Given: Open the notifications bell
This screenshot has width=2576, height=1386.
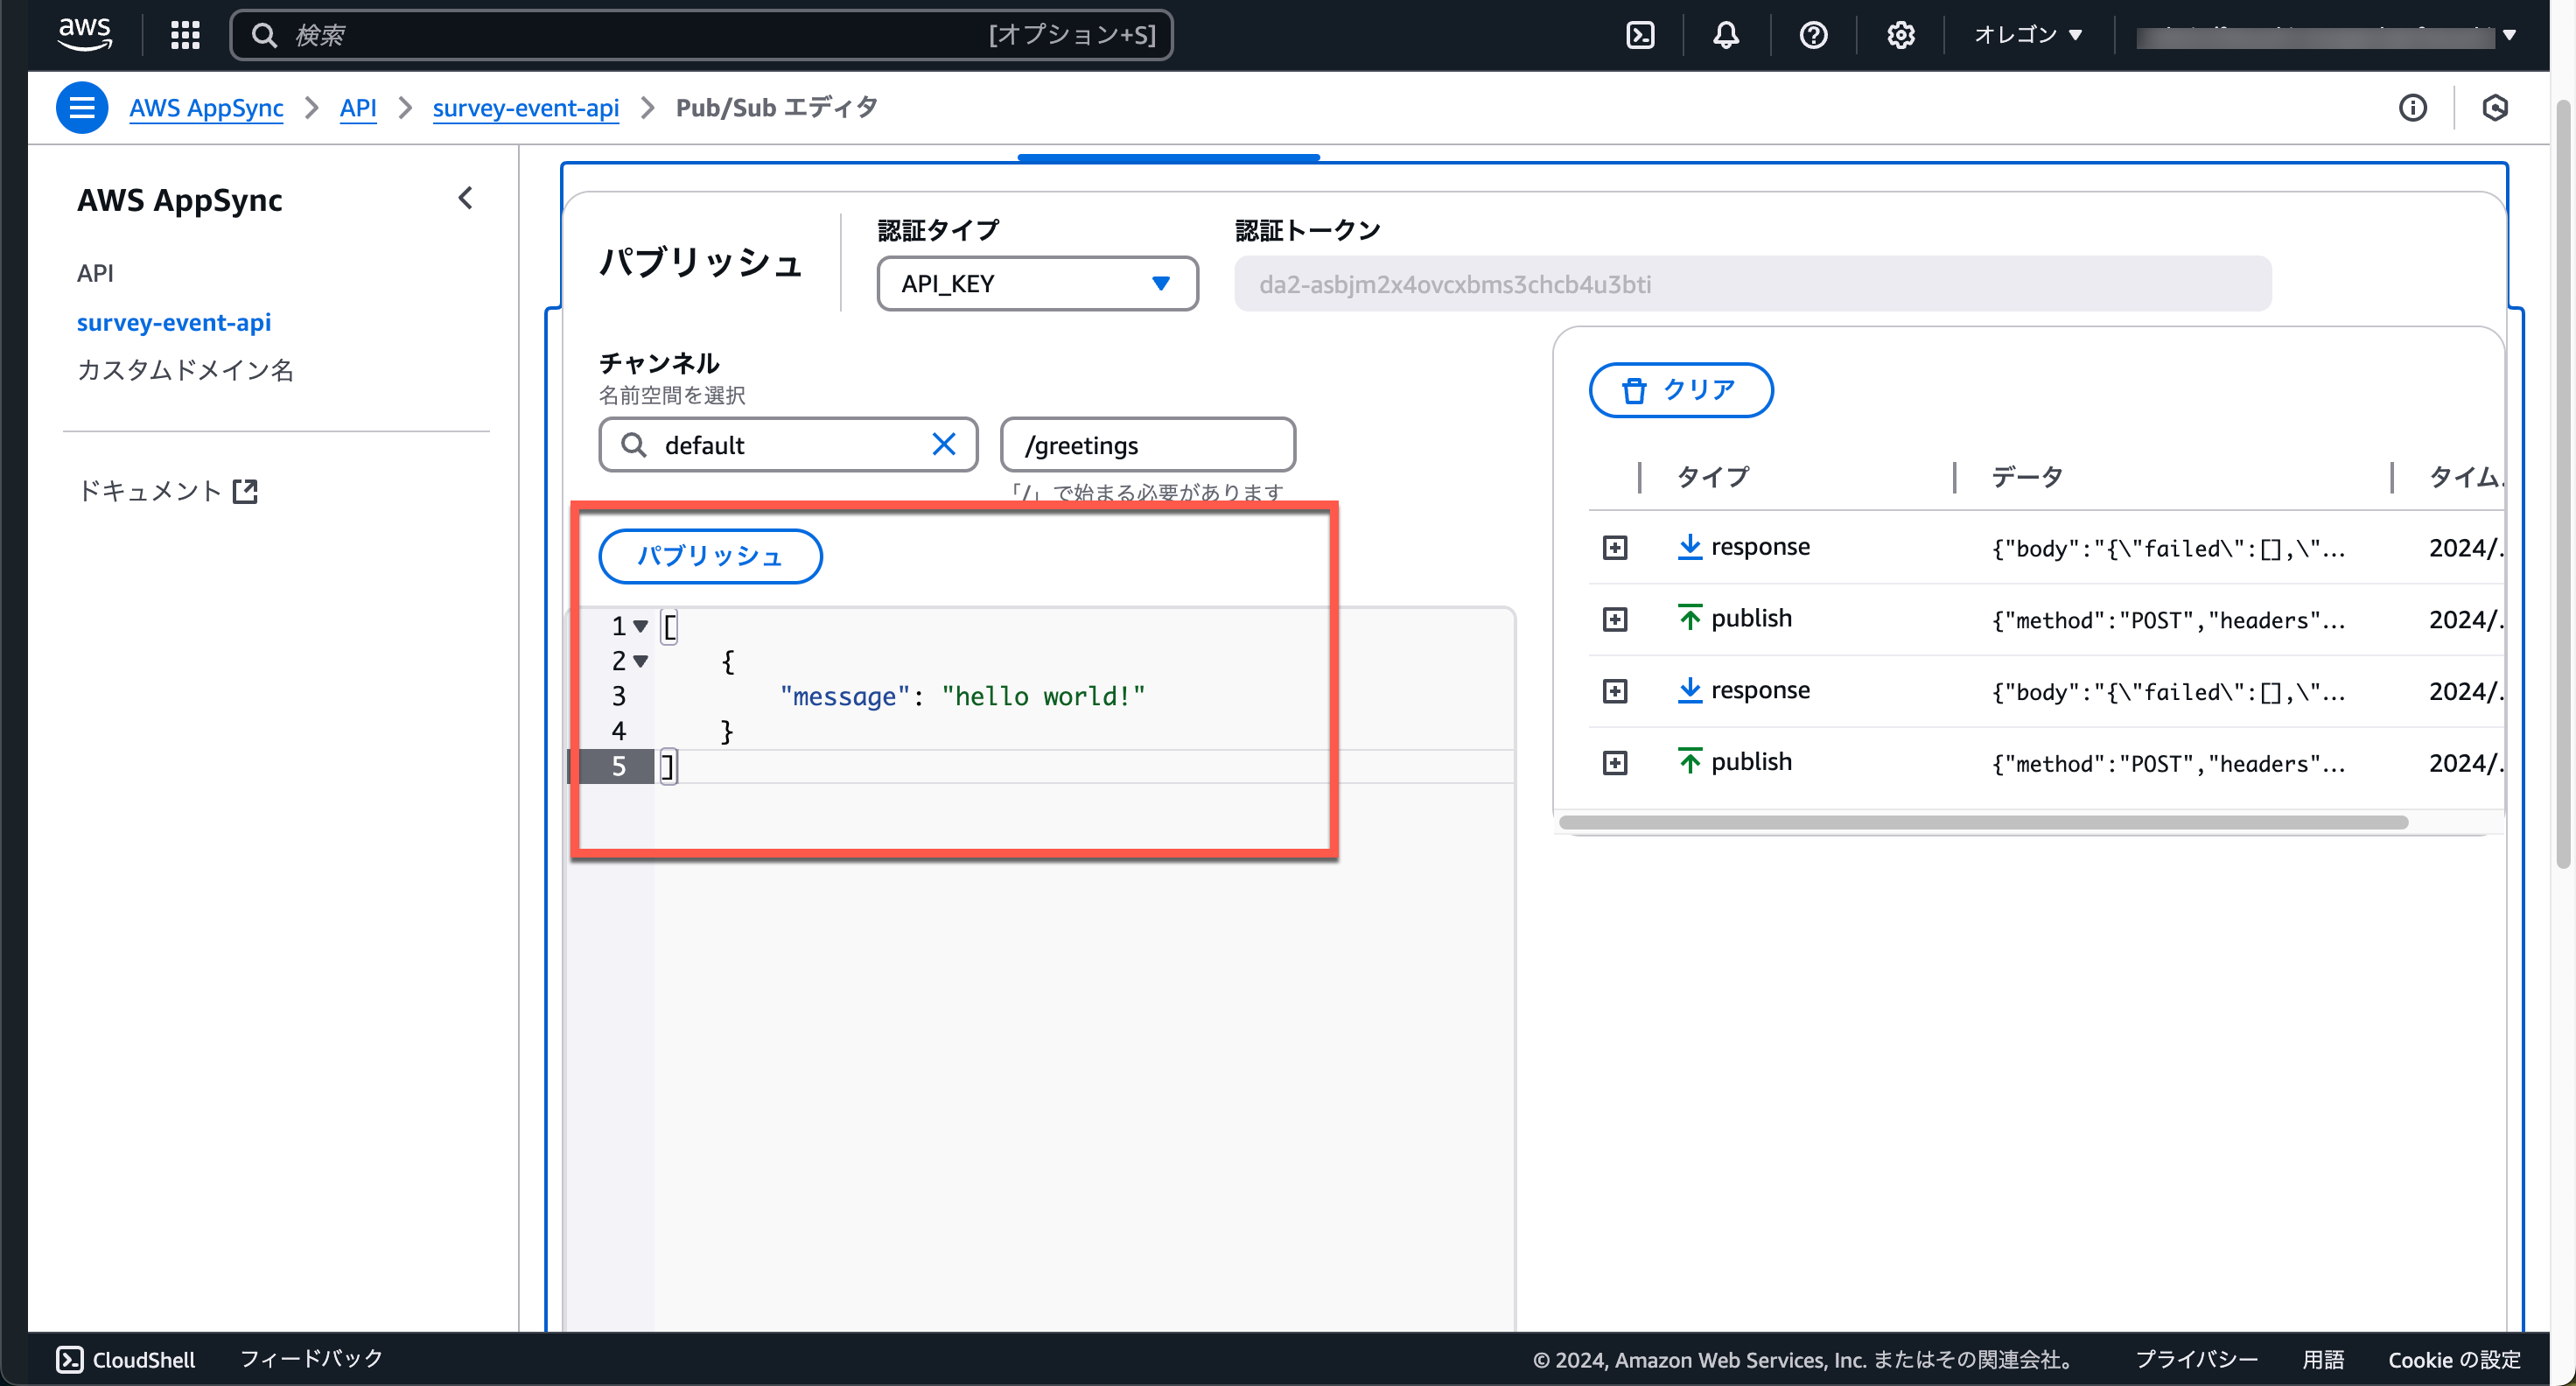Looking at the screenshot, I should 1726,35.
